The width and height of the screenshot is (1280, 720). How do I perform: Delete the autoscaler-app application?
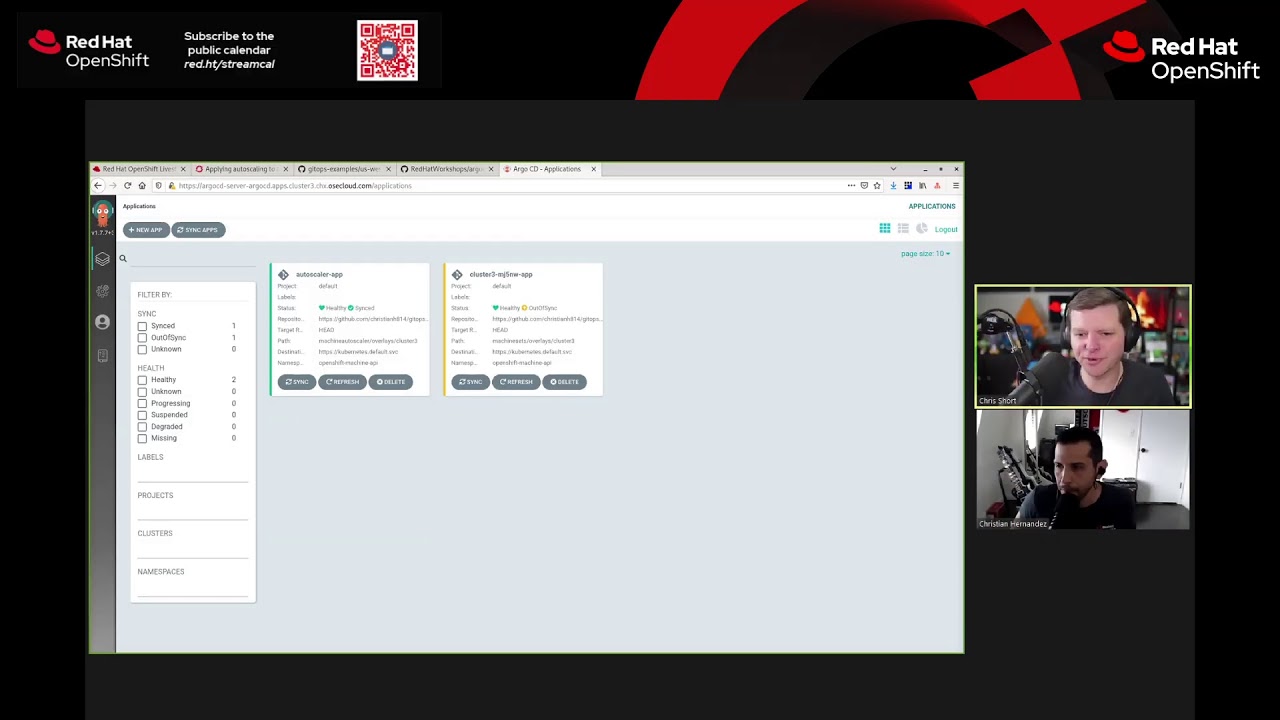[391, 382]
